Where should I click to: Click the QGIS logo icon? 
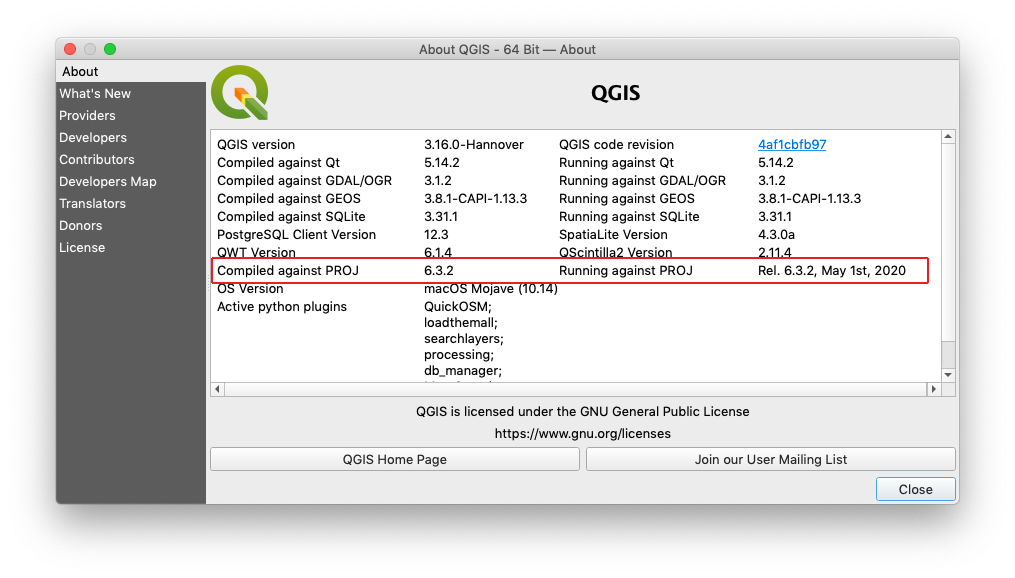(x=239, y=91)
